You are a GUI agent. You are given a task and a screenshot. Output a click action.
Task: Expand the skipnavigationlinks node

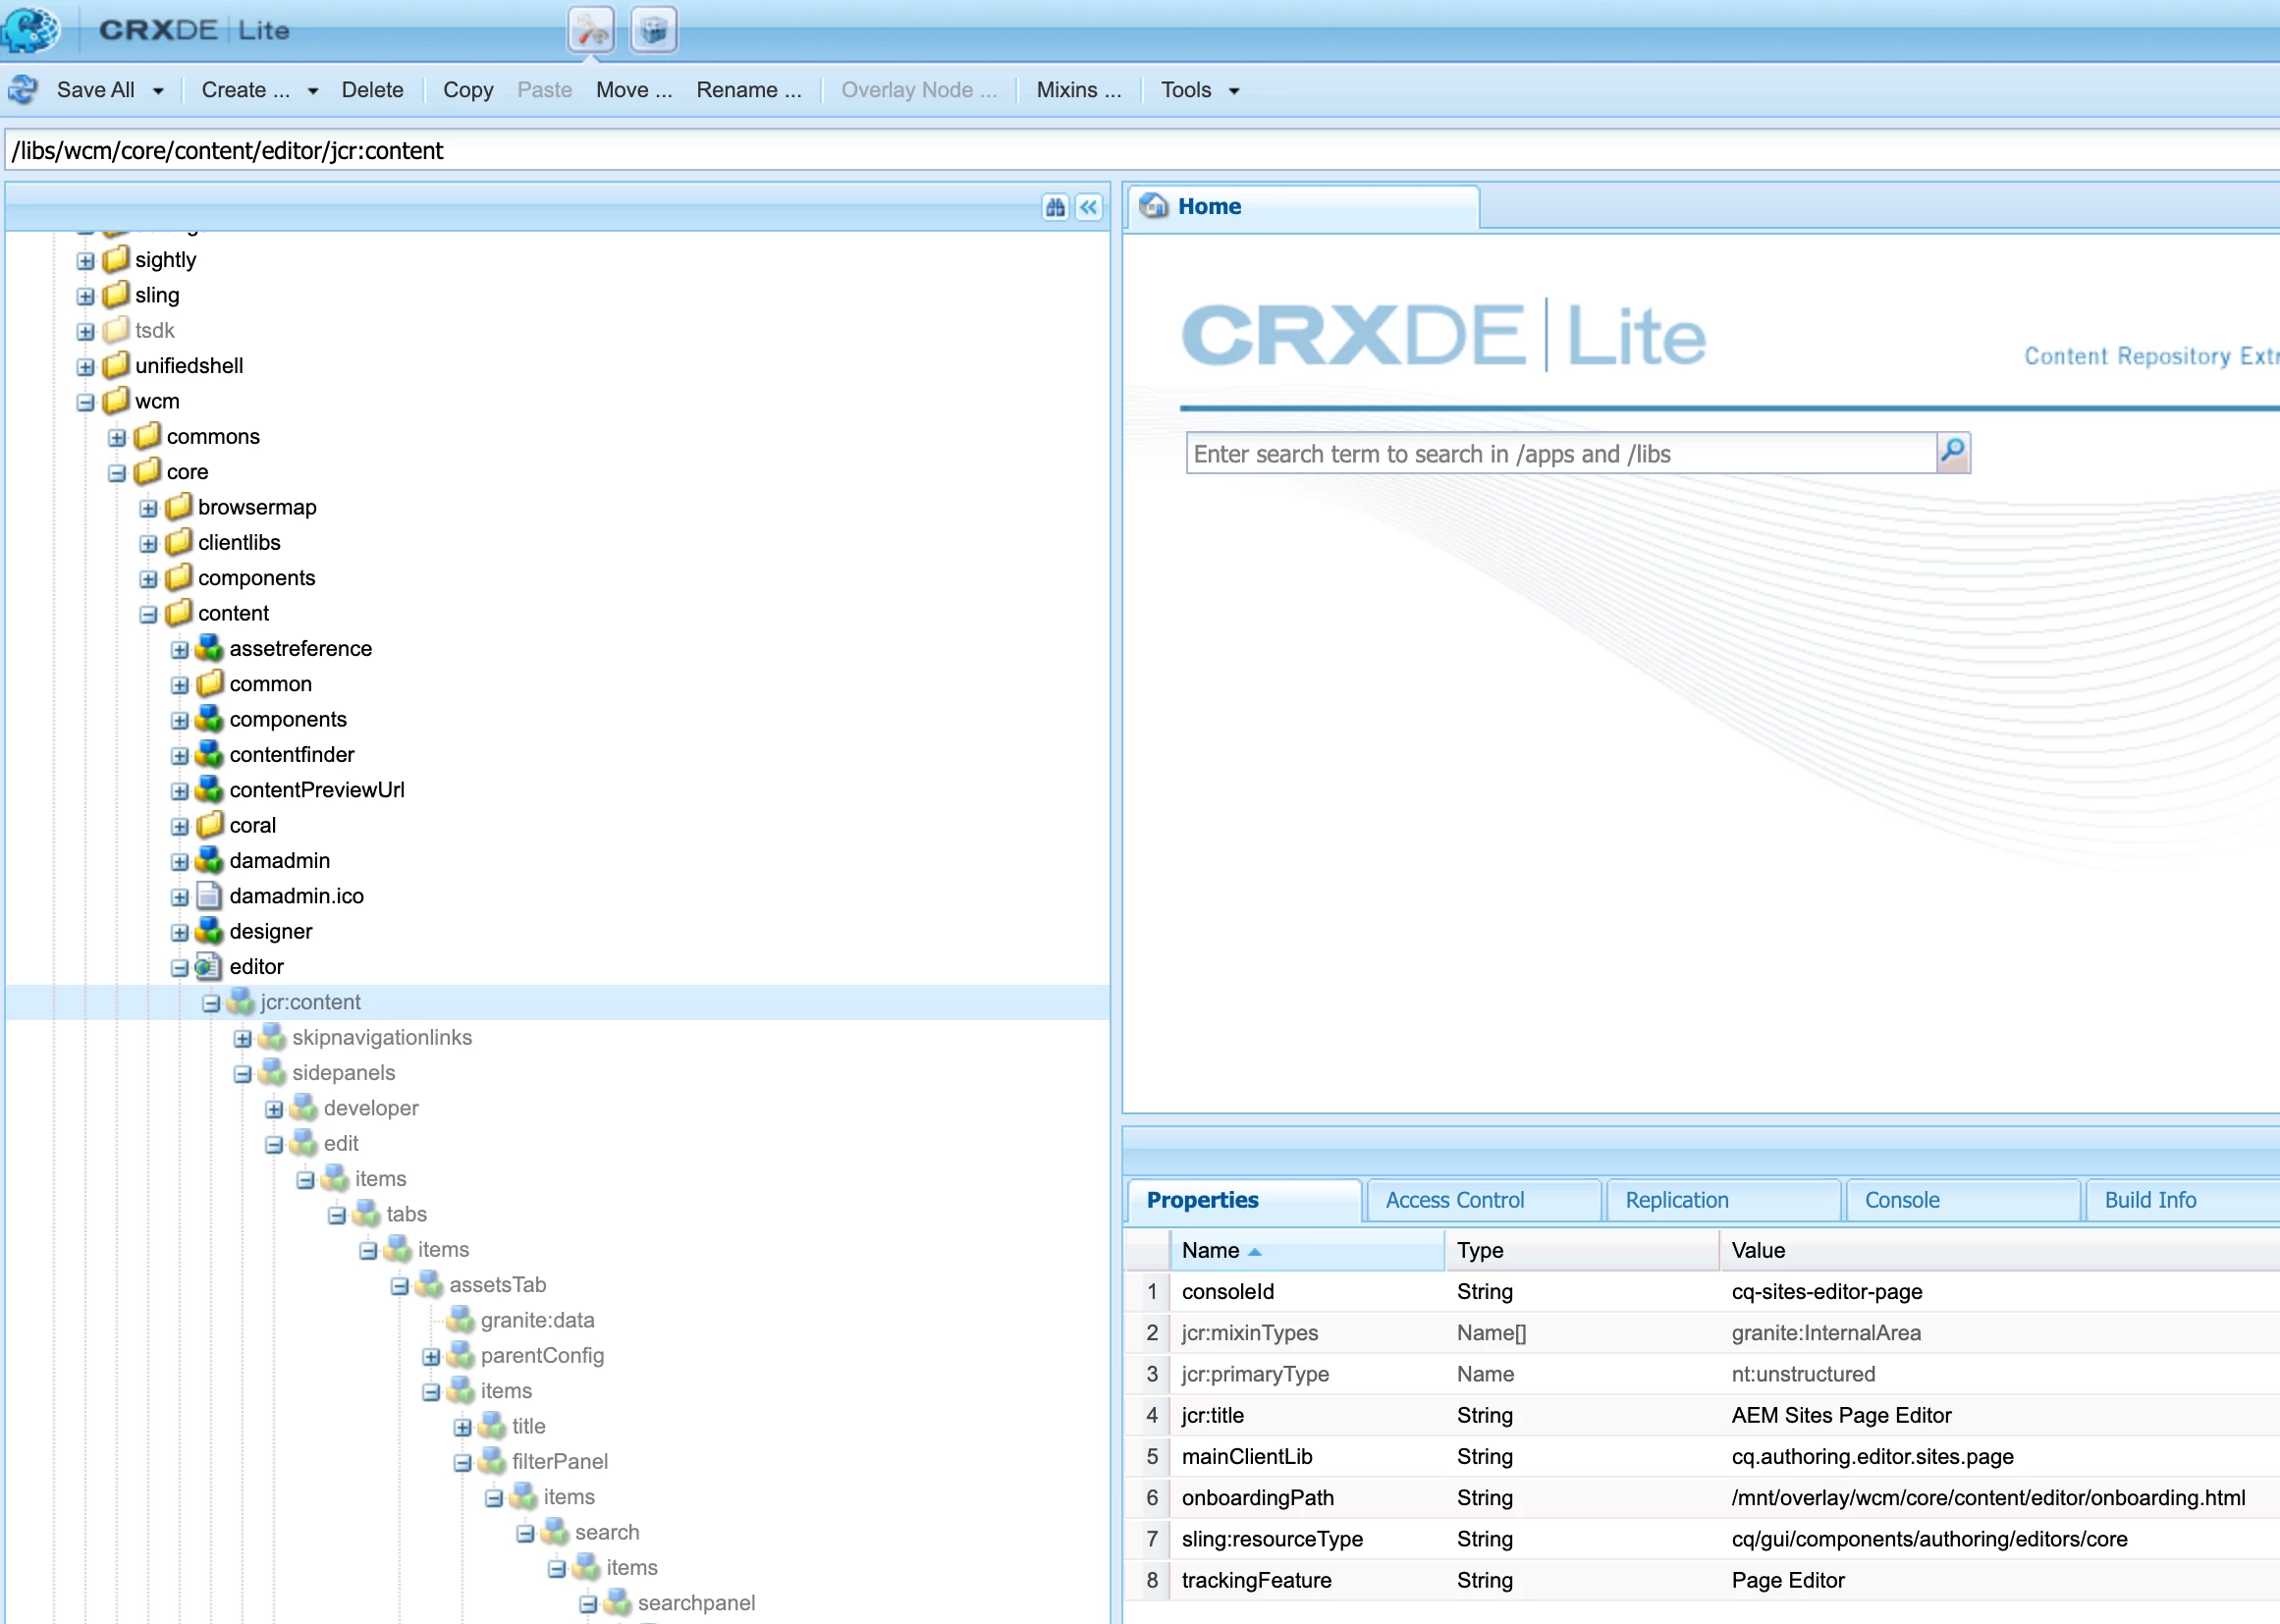242,1039
